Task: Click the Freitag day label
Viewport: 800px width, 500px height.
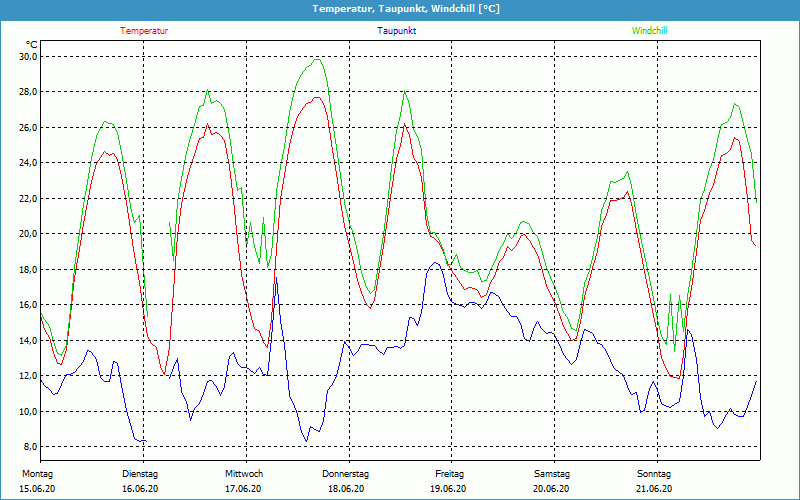Action: pos(449,474)
